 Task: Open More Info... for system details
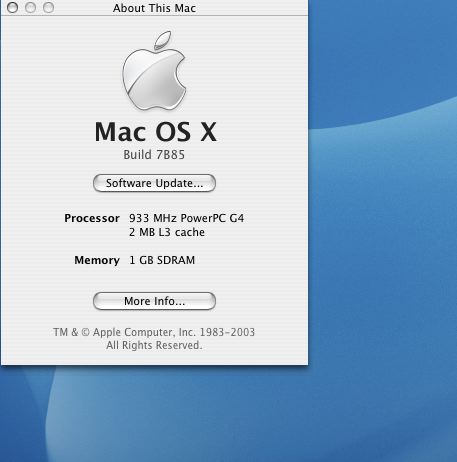154,301
